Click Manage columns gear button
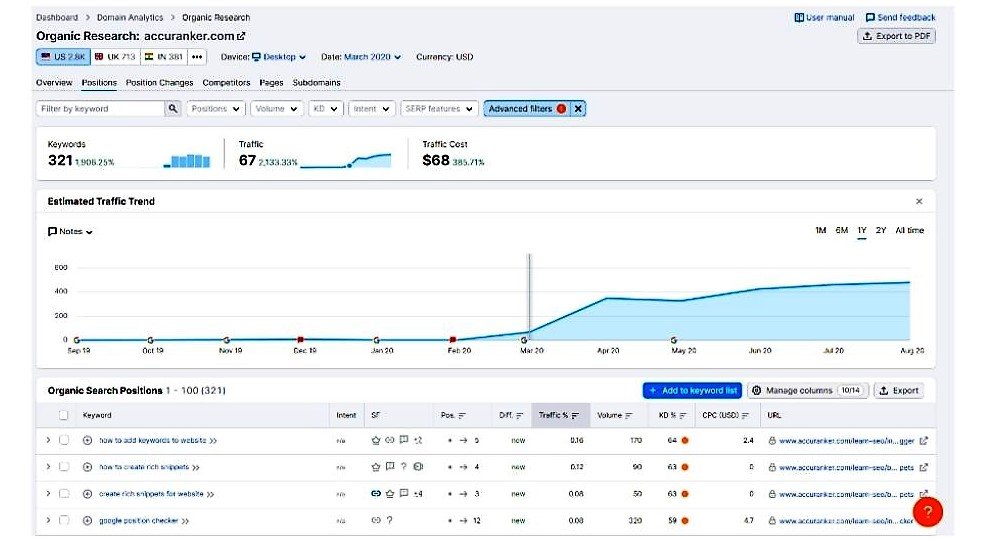 pyautogui.click(x=808, y=390)
